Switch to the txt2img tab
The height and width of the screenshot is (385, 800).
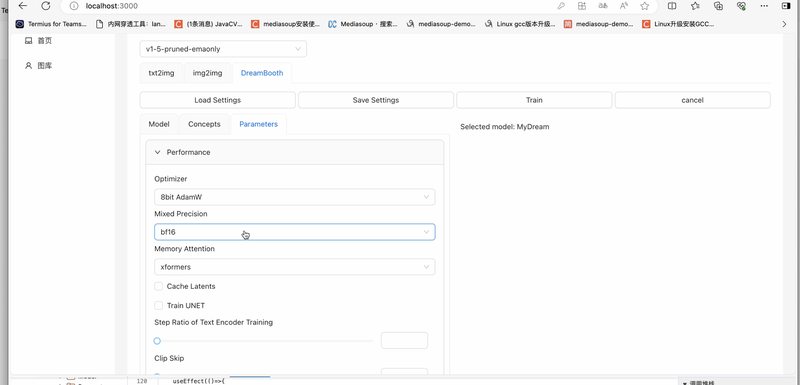point(161,73)
